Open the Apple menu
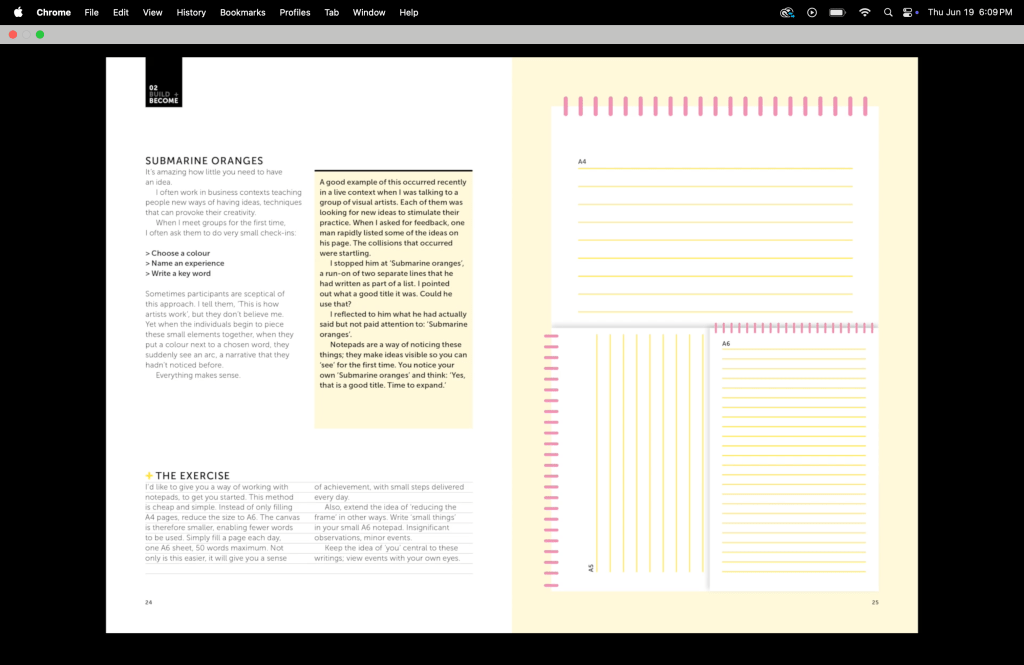This screenshot has height=665, width=1024. (18, 12)
